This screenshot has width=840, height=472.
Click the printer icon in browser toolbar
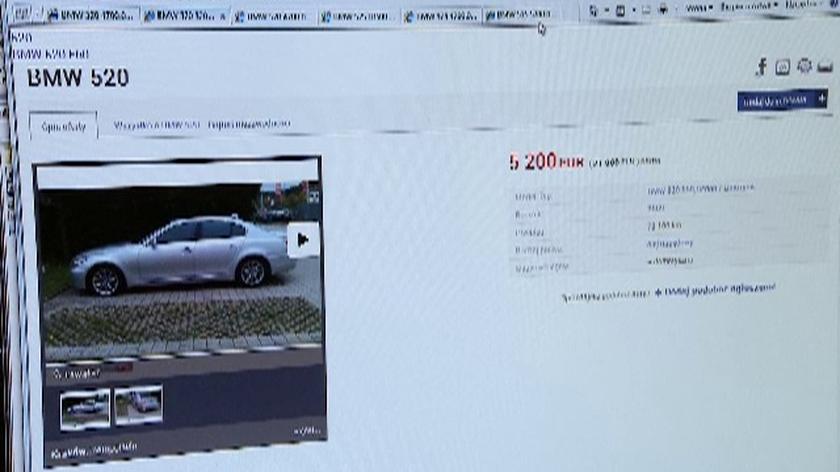[662, 10]
